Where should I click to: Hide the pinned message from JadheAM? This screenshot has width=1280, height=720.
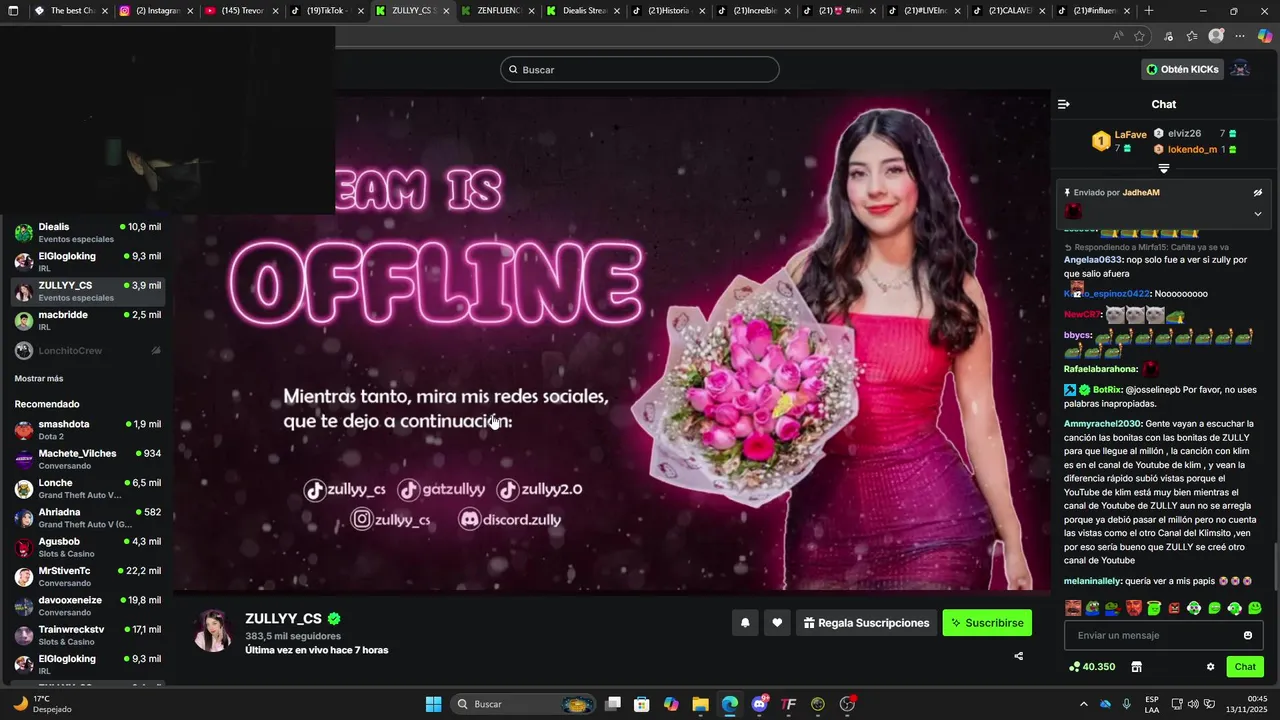(1258, 193)
